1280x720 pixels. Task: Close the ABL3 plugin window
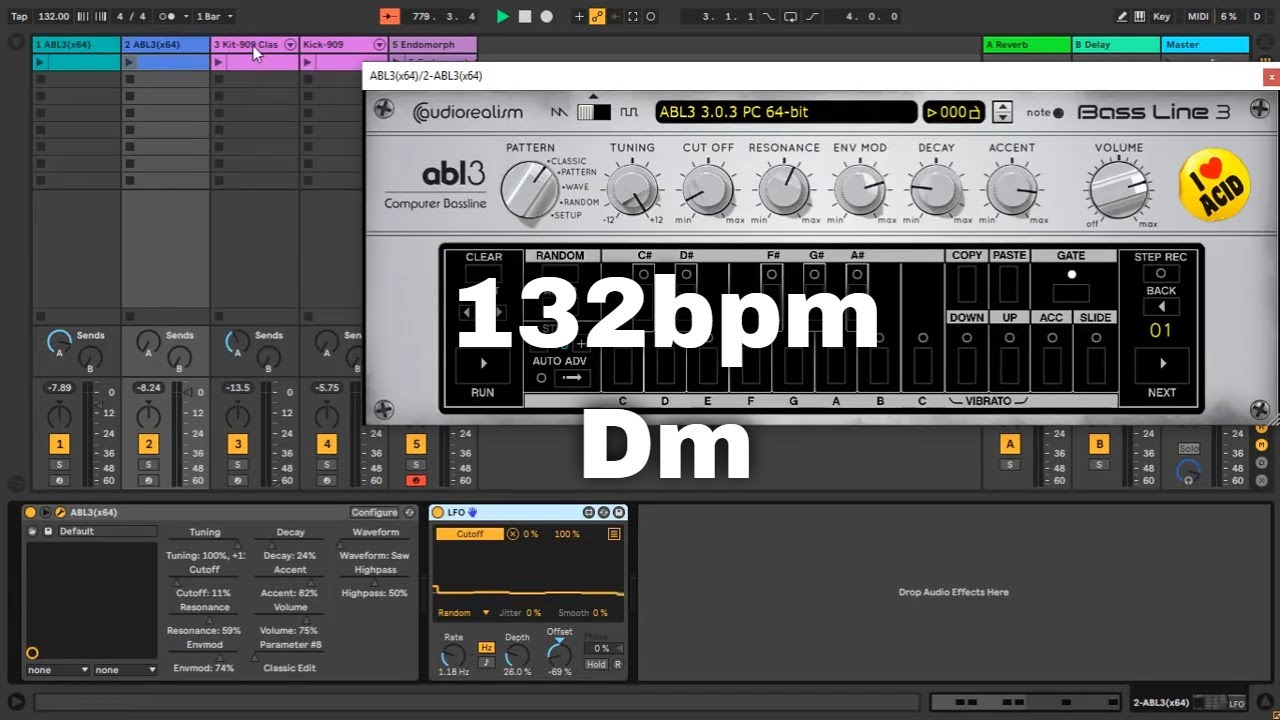pyautogui.click(x=1271, y=76)
